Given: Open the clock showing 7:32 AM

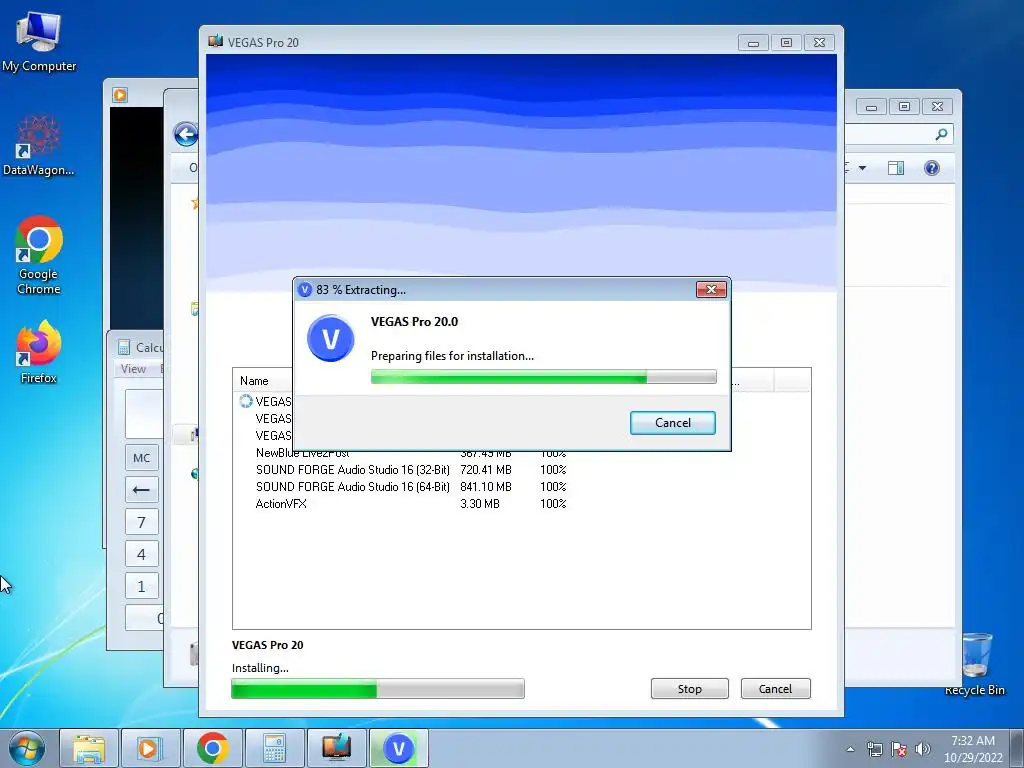Looking at the screenshot, I should (973, 749).
